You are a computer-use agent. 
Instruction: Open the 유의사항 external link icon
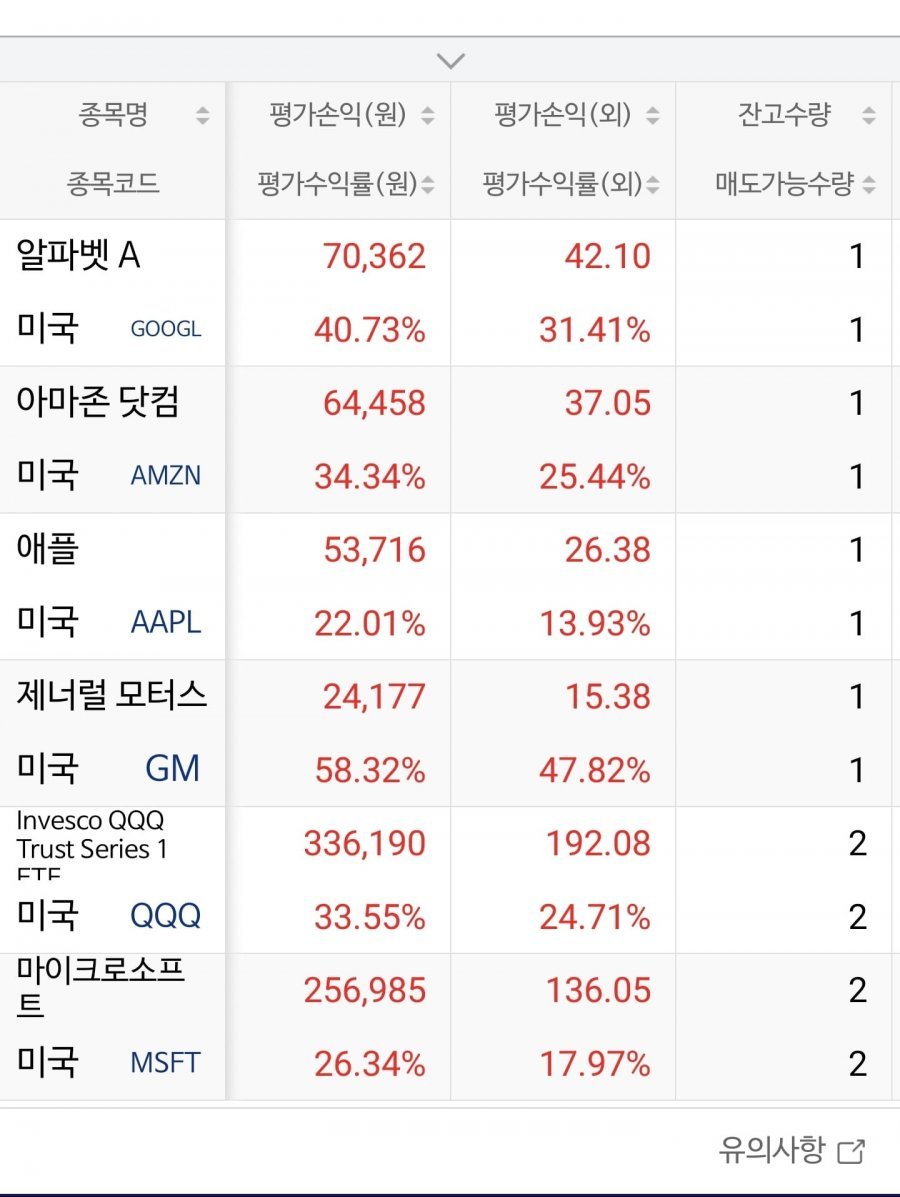click(x=851, y=1151)
